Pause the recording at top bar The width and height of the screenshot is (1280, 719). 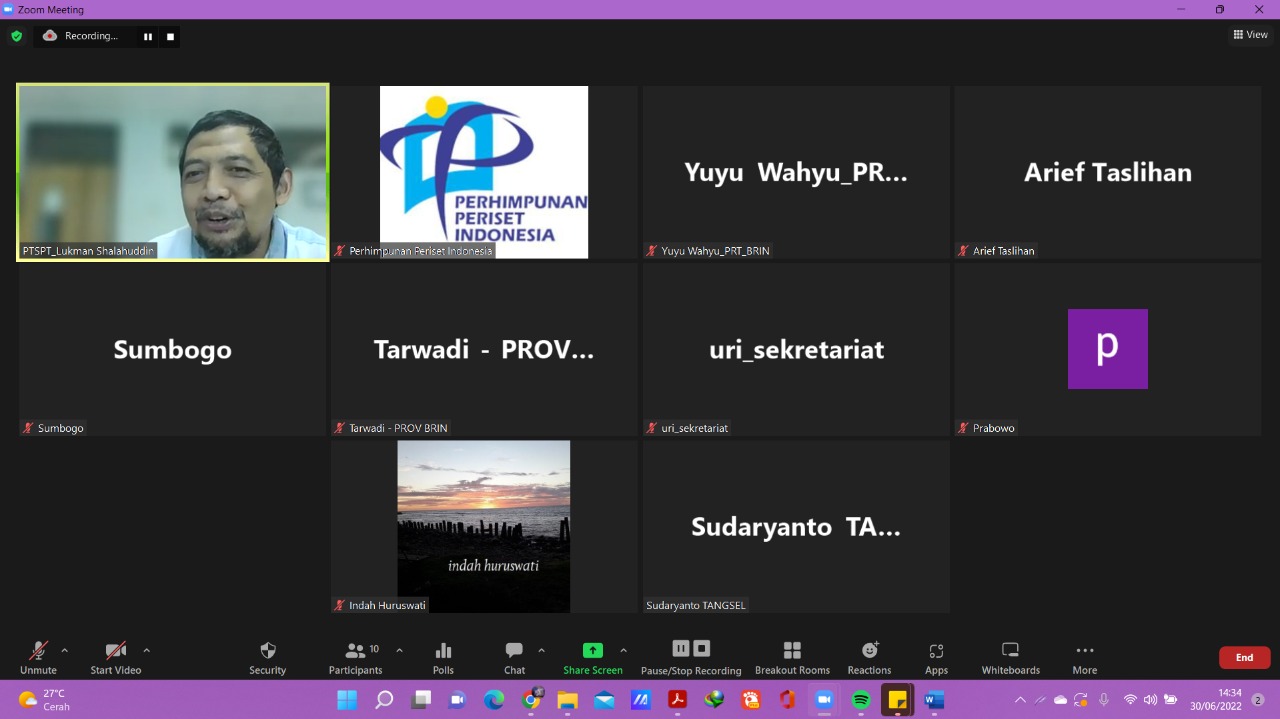coord(148,37)
